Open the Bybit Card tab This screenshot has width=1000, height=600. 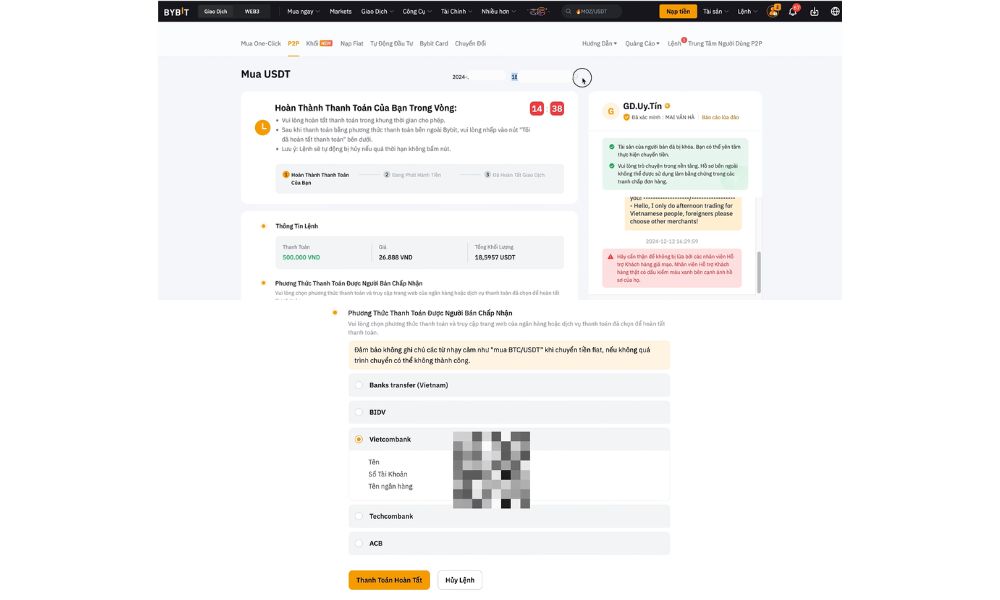pyautogui.click(x=434, y=44)
